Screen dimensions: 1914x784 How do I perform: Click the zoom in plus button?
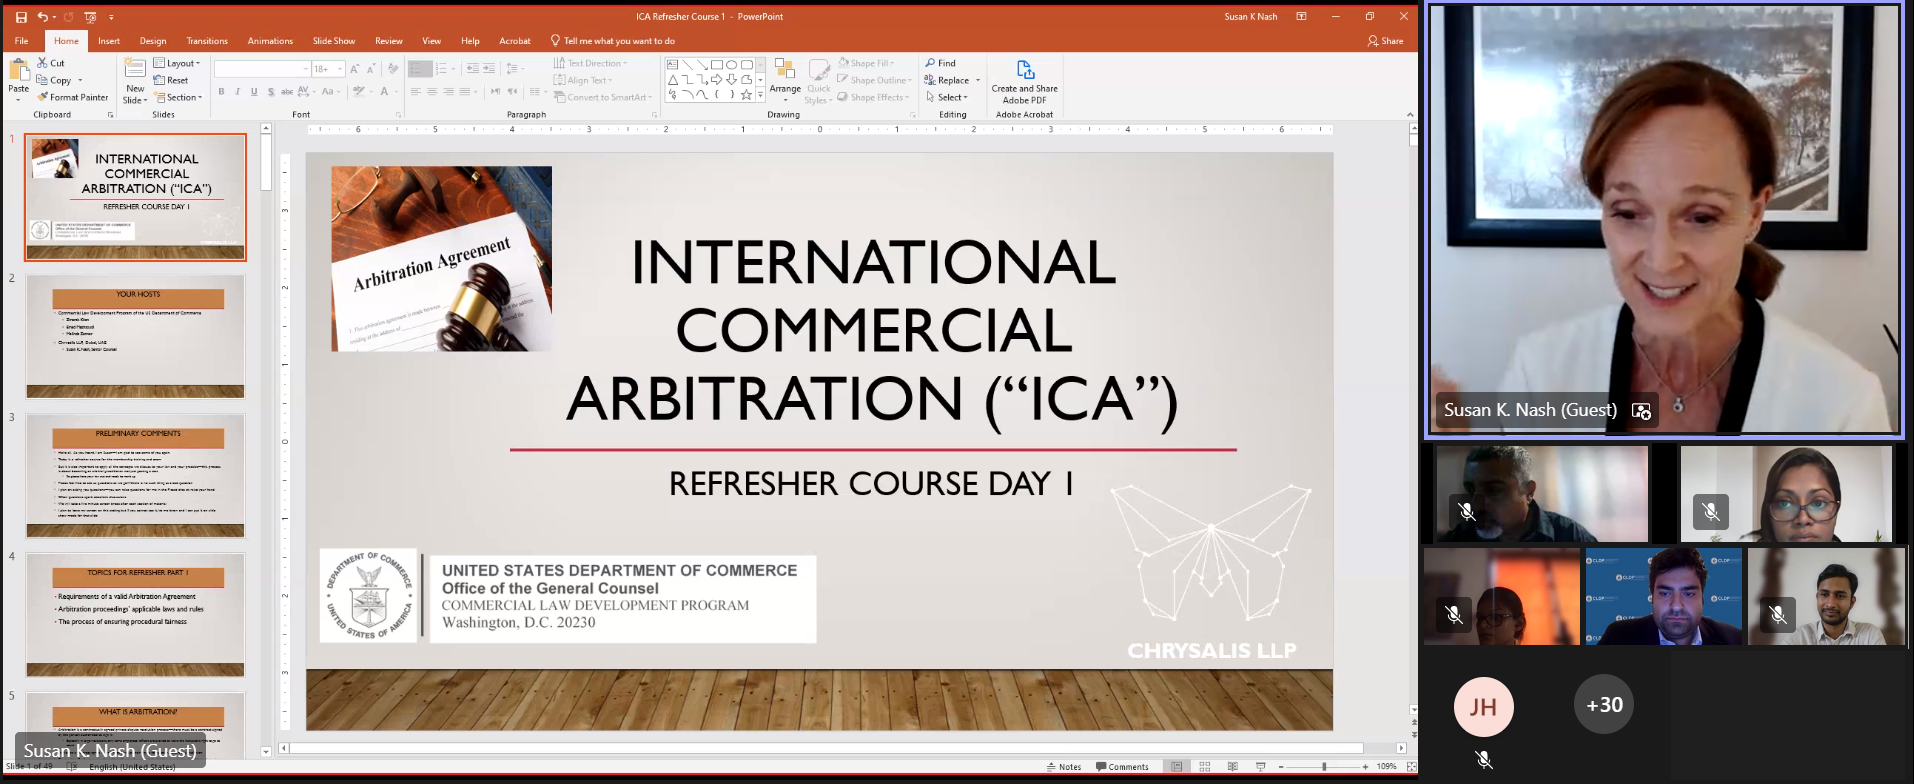(x=1365, y=767)
